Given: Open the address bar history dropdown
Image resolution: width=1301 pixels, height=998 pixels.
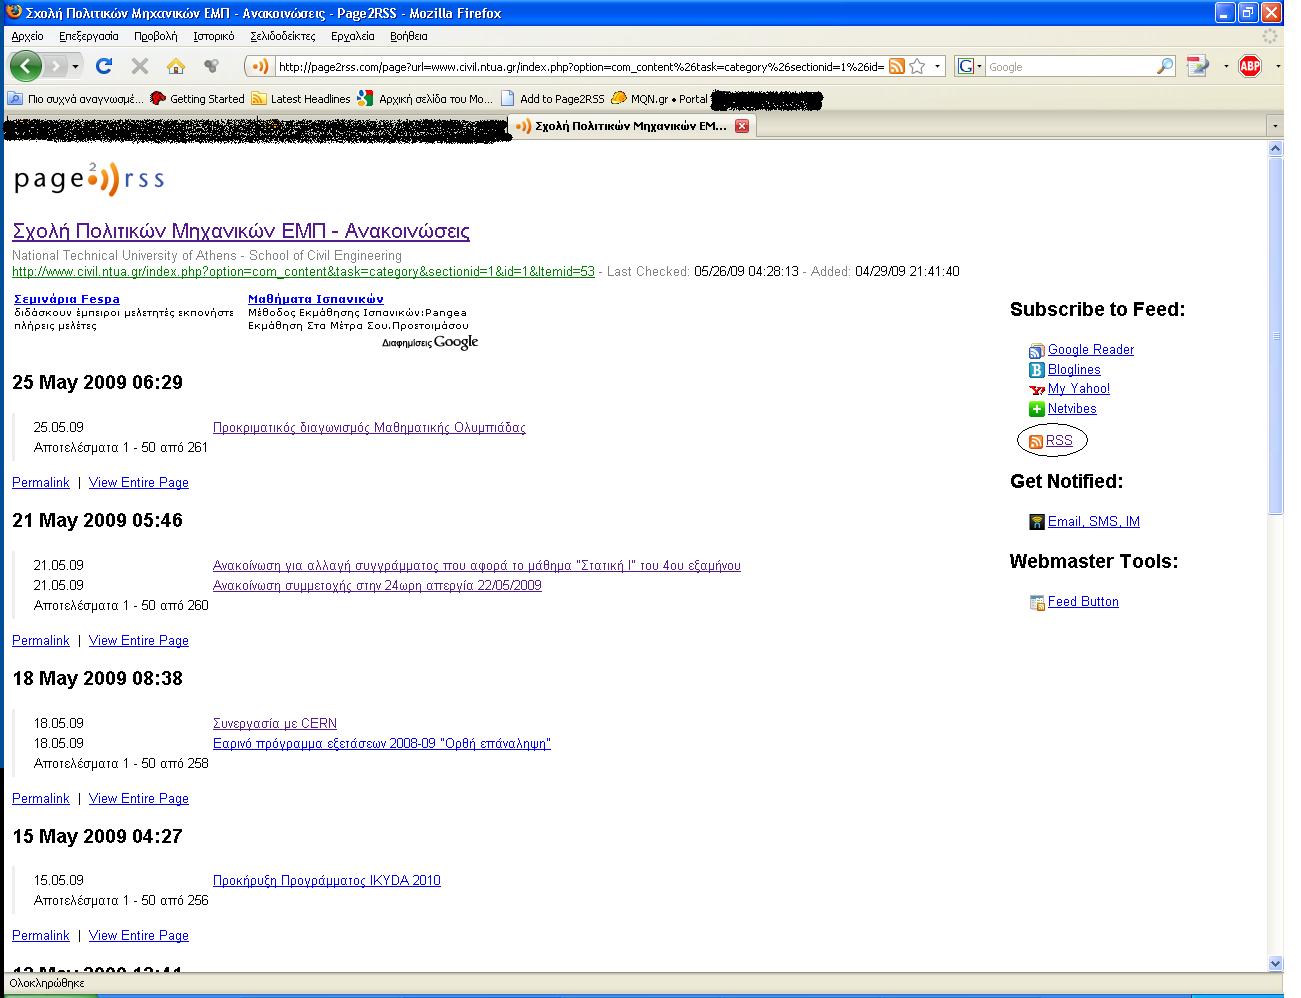Looking at the screenshot, I should (x=937, y=67).
